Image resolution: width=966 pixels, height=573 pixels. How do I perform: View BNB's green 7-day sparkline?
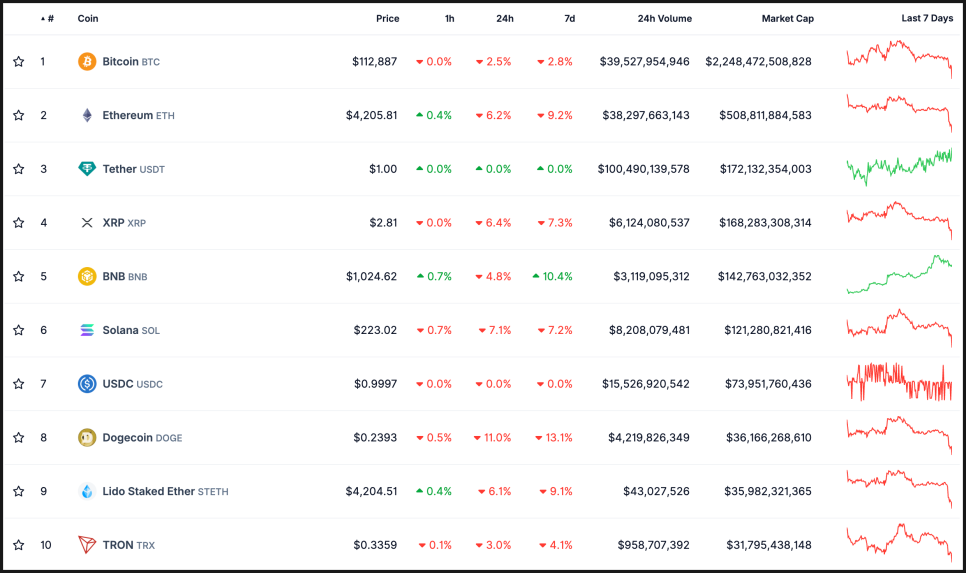tap(899, 274)
